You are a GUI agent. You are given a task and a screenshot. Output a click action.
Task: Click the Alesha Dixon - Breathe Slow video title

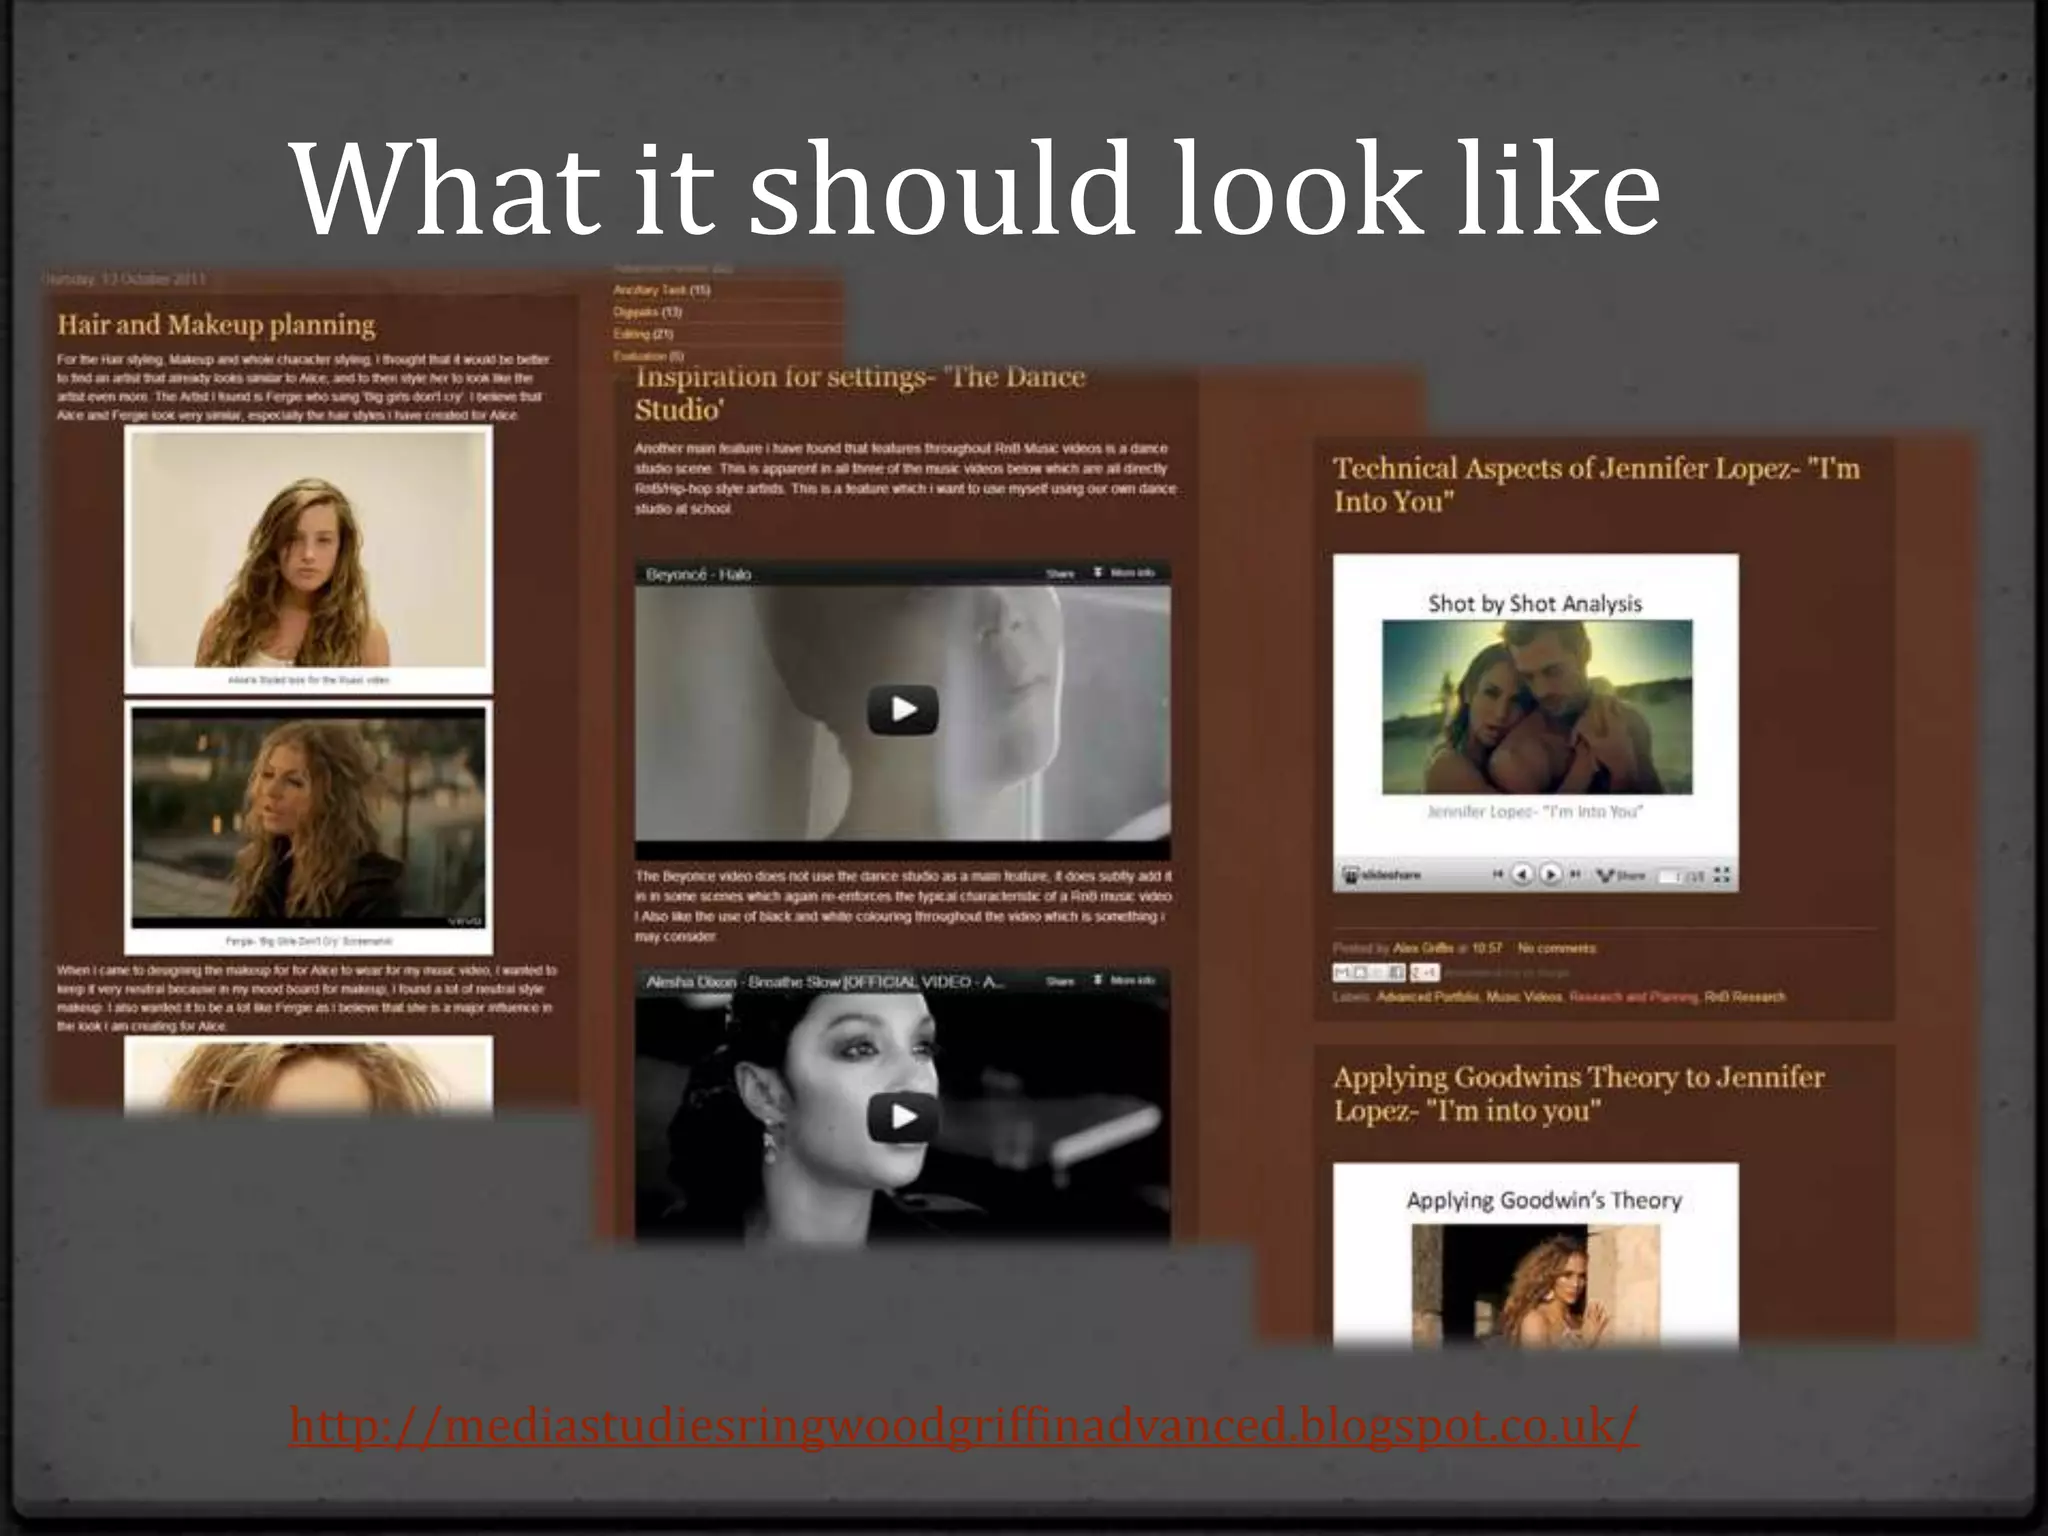click(x=825, y=982)
